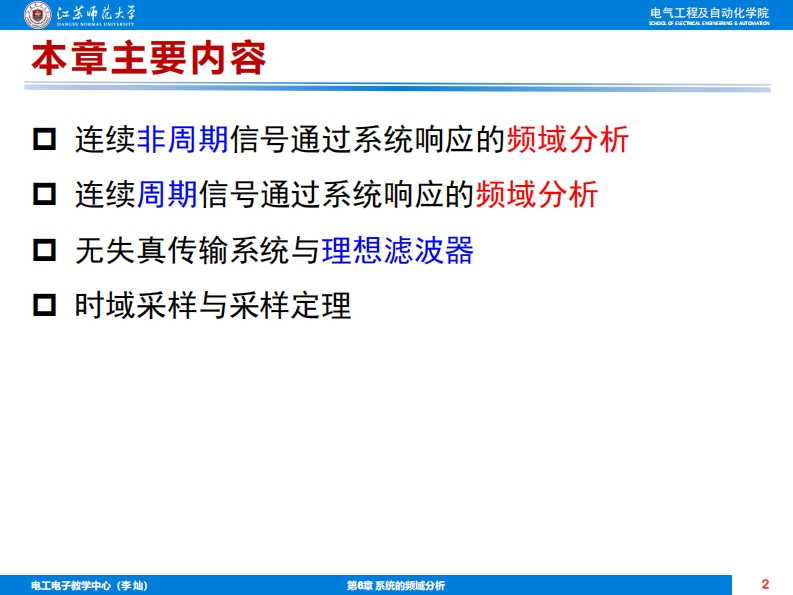Click the square bullet before 连续非周期信号
793x595 pixels.
point(45,139)
